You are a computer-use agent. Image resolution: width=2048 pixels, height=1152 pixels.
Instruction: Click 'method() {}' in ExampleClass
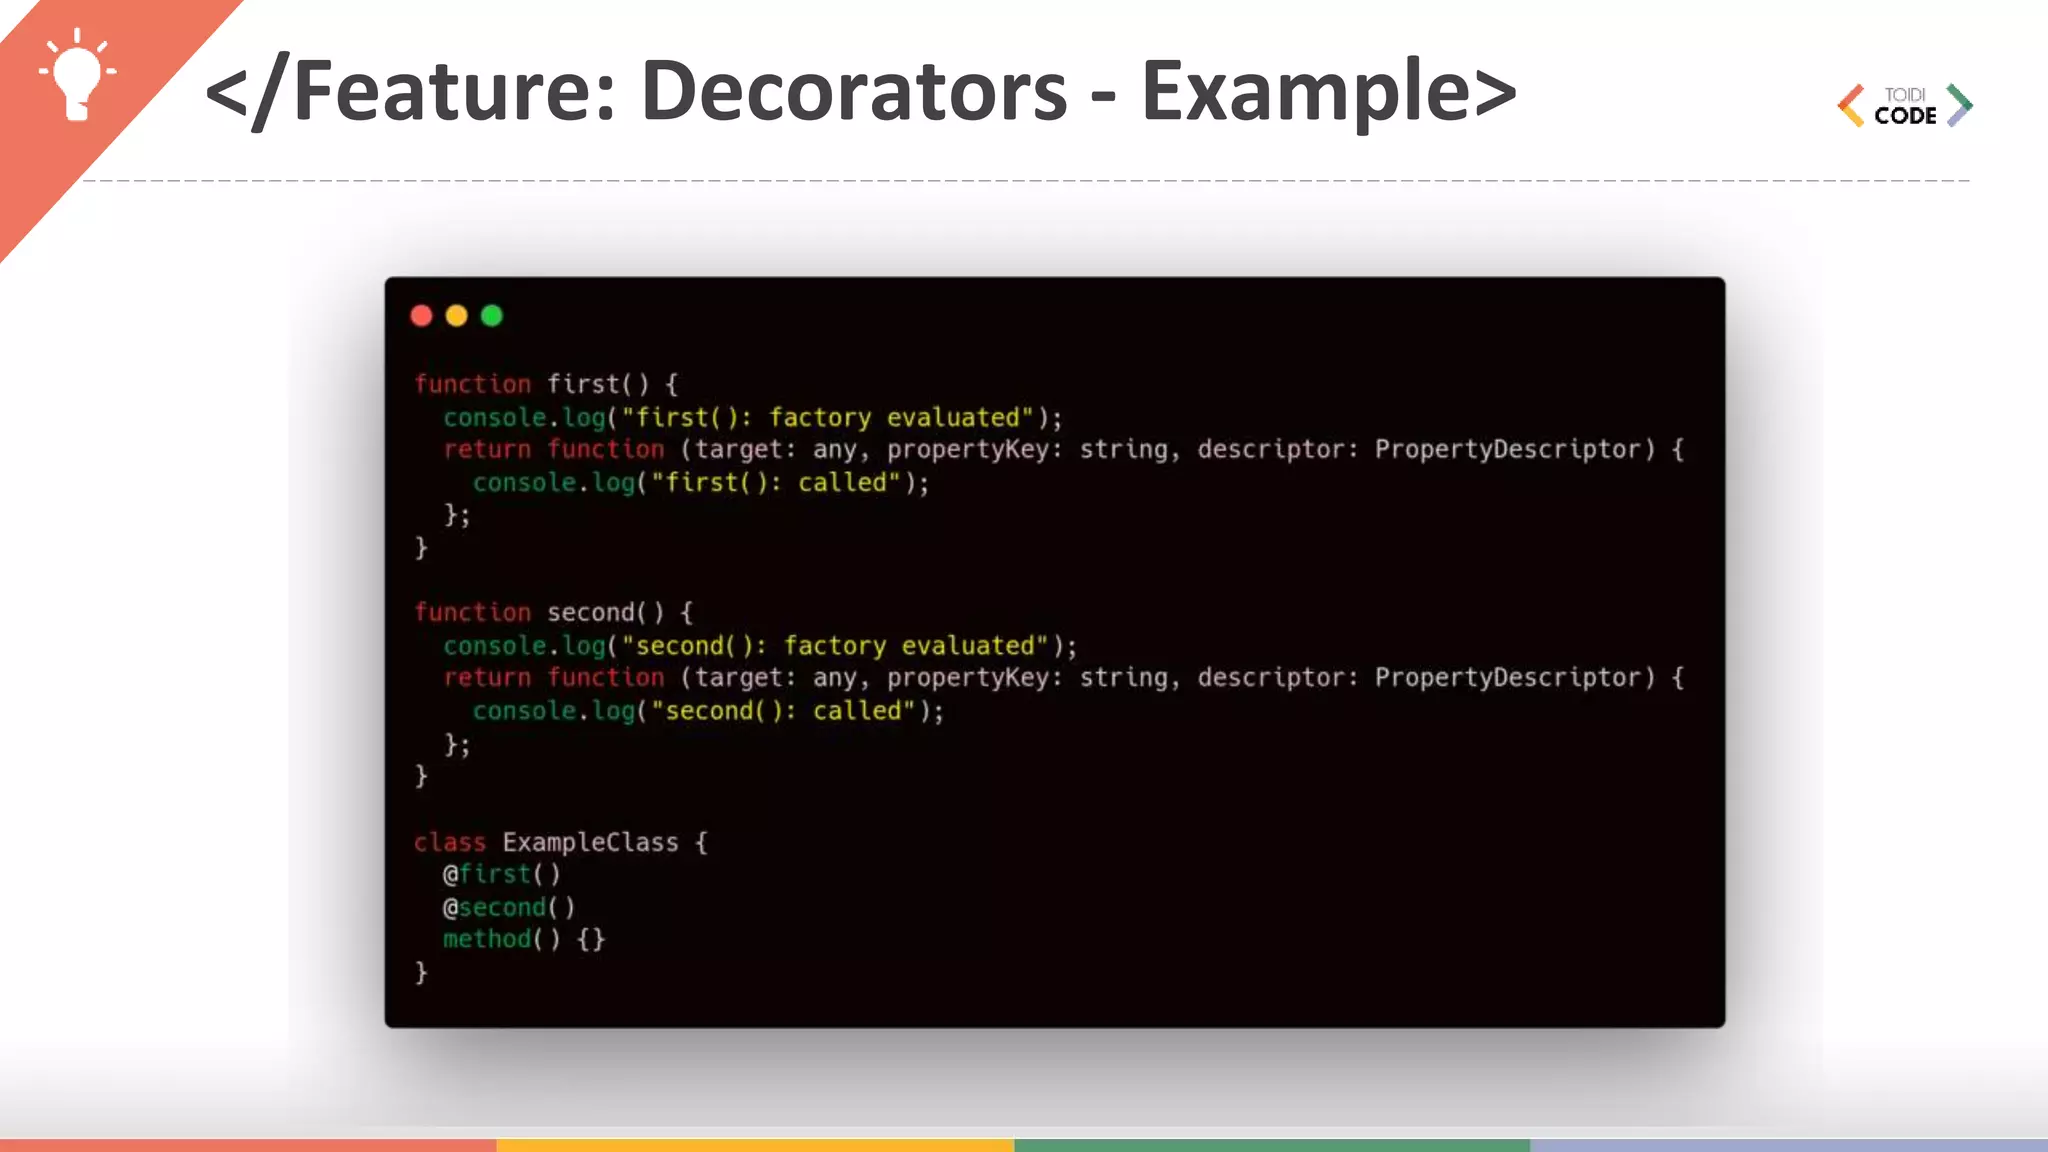[524, 939]
